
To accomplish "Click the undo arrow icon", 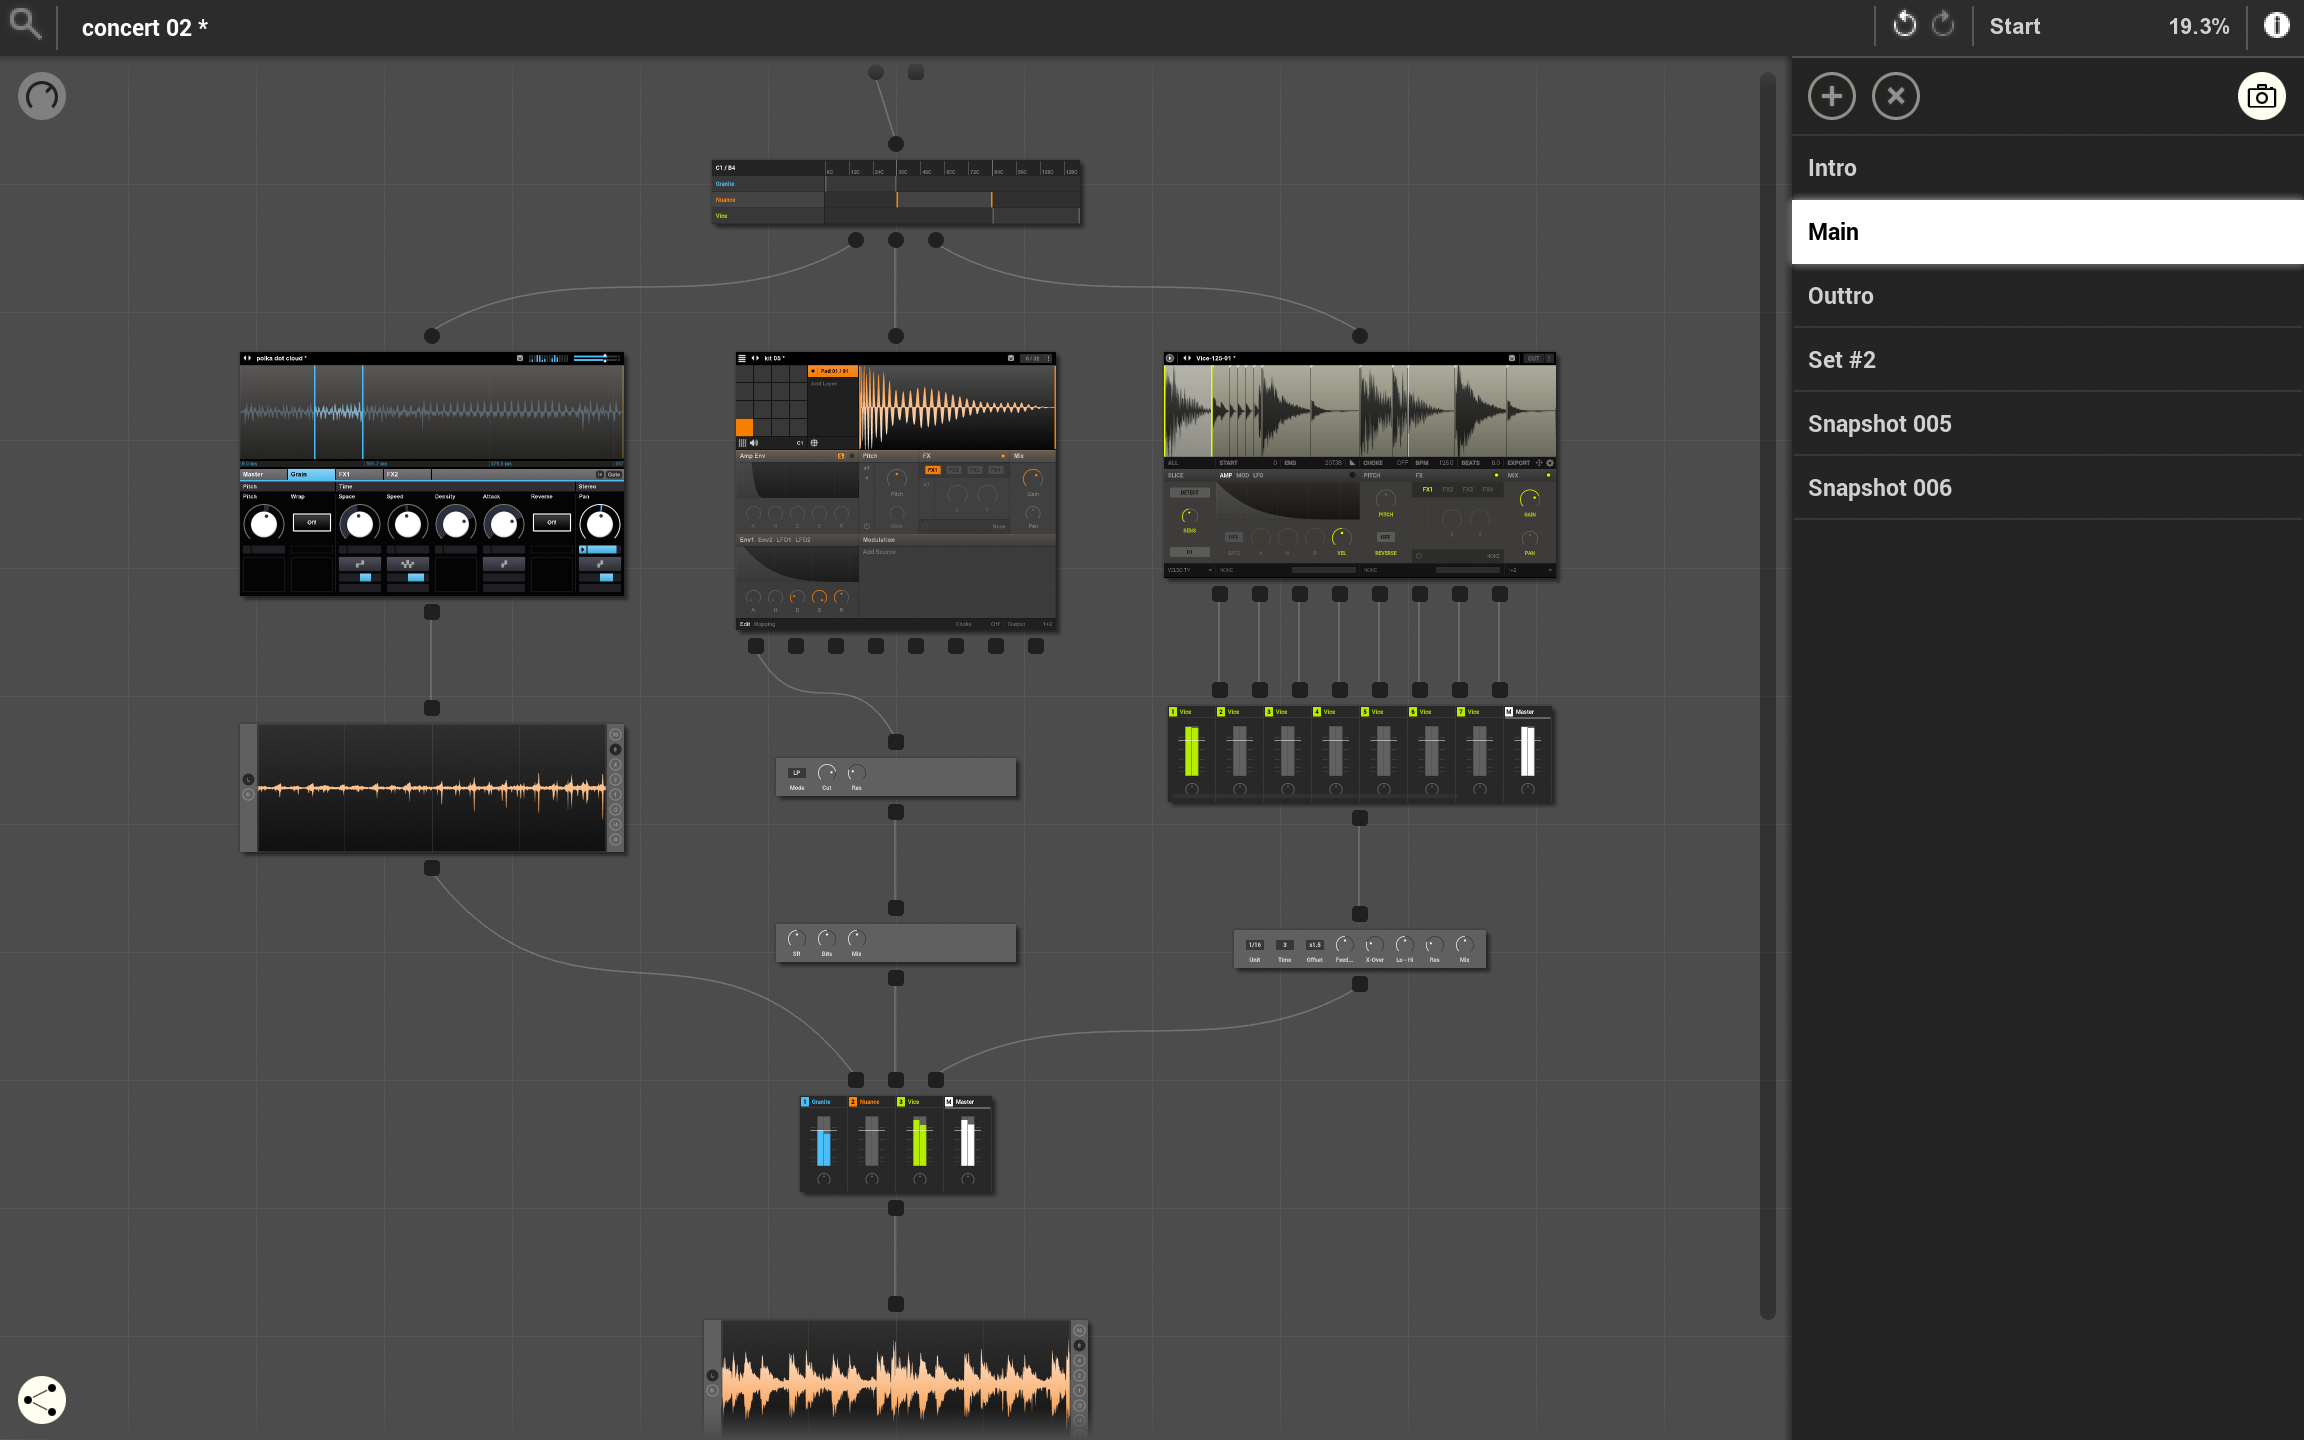I will (x=1904, y=26).
